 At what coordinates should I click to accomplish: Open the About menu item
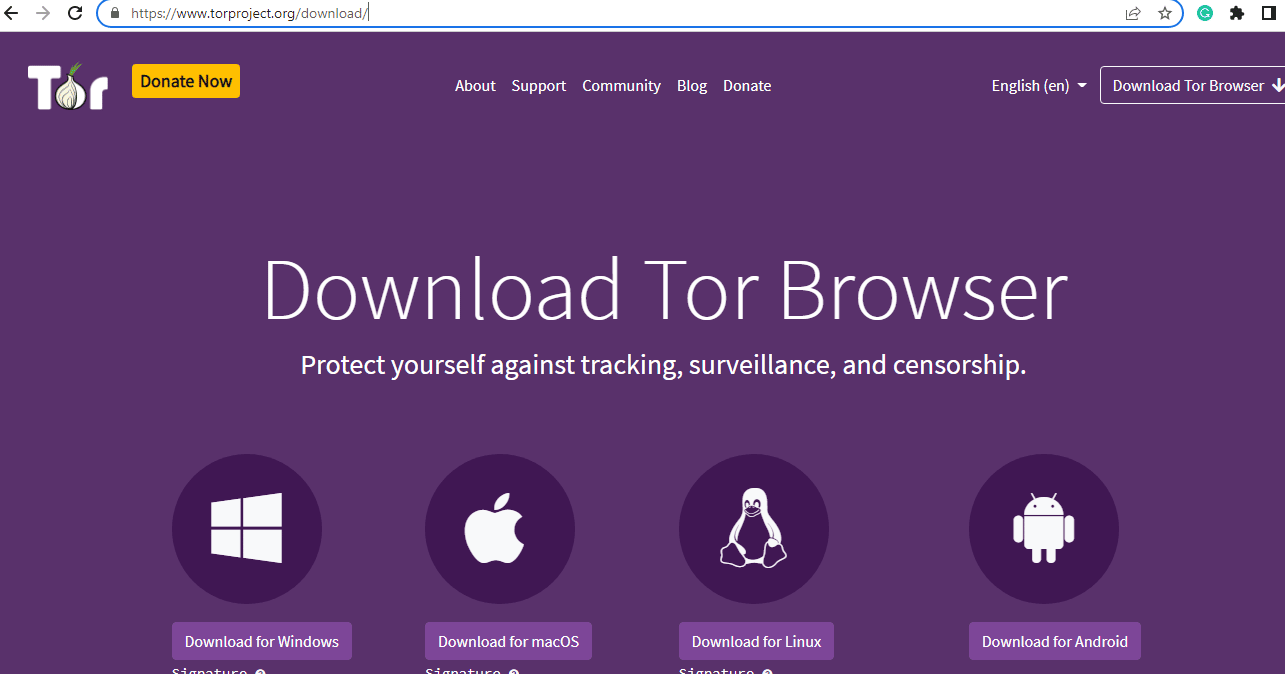point(475,86)
